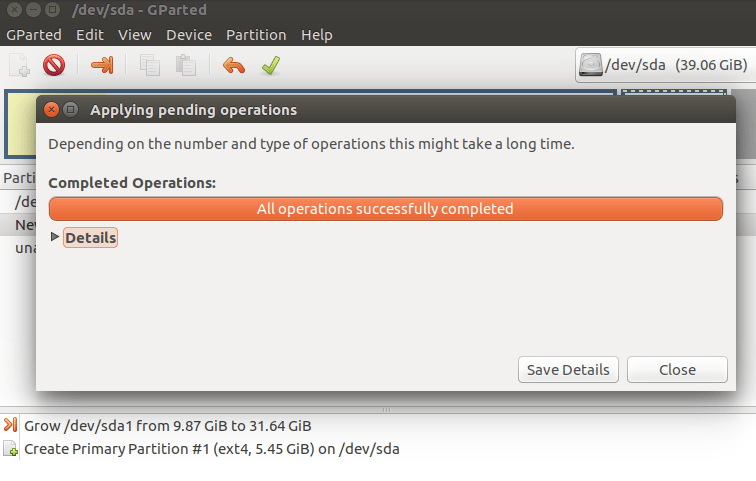Click the completed operations progress bar
The image size is (756, 481).
pos(385,209)
